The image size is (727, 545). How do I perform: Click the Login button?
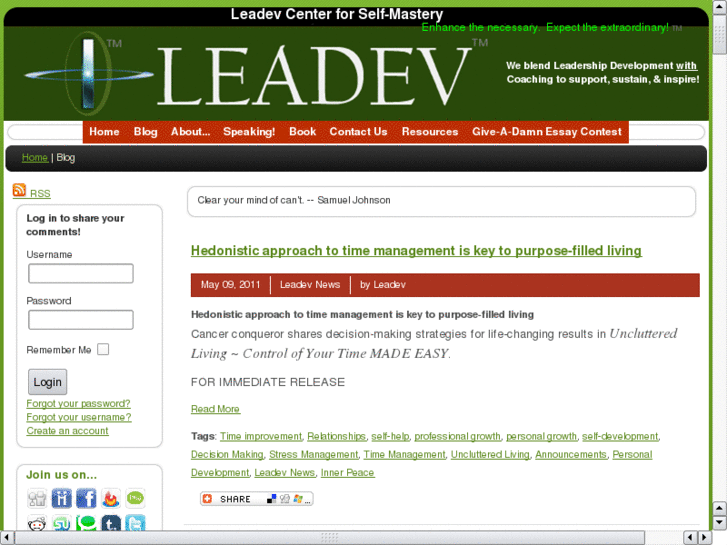point(47,382)
